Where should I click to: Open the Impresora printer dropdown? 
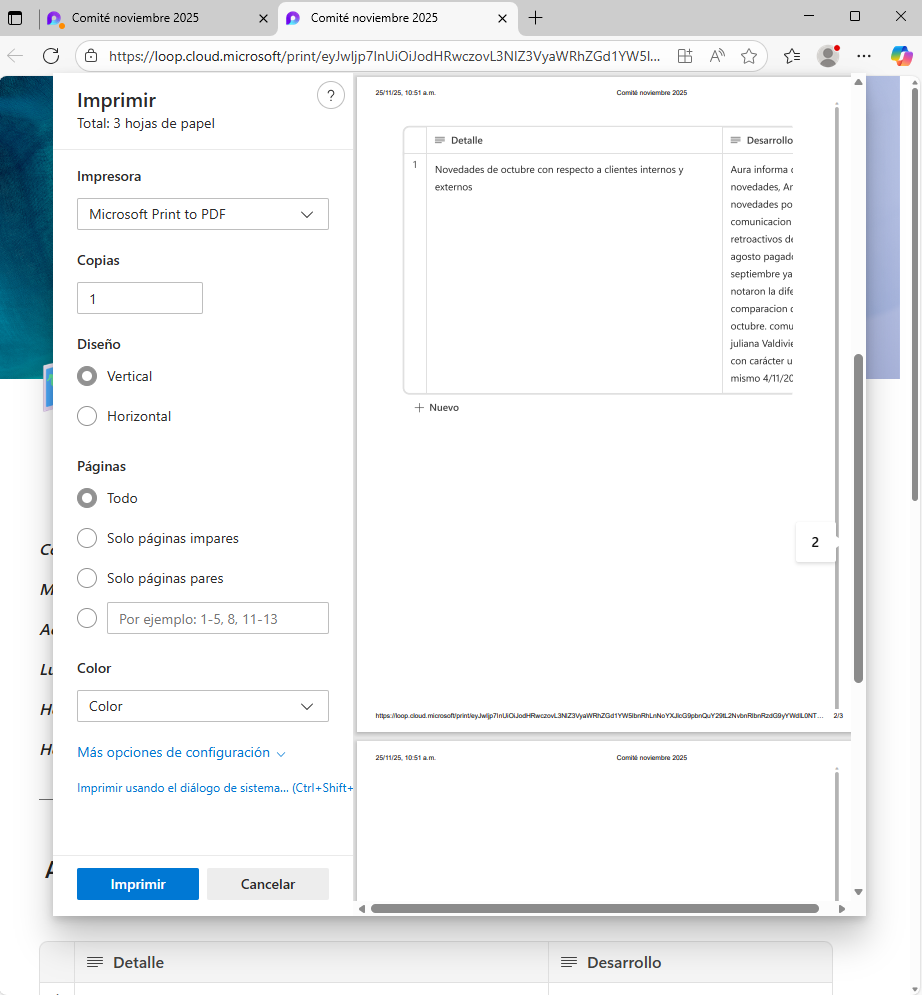(202, 214)
